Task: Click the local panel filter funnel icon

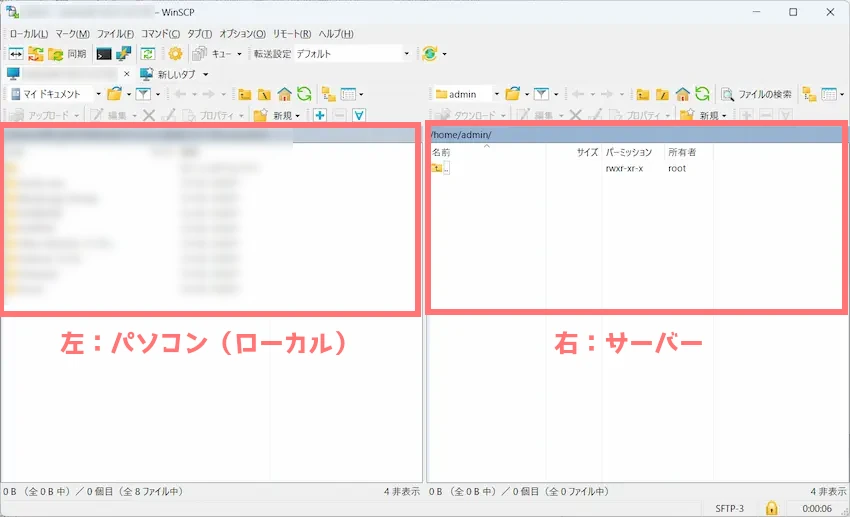Action: [x=143, y=94]
